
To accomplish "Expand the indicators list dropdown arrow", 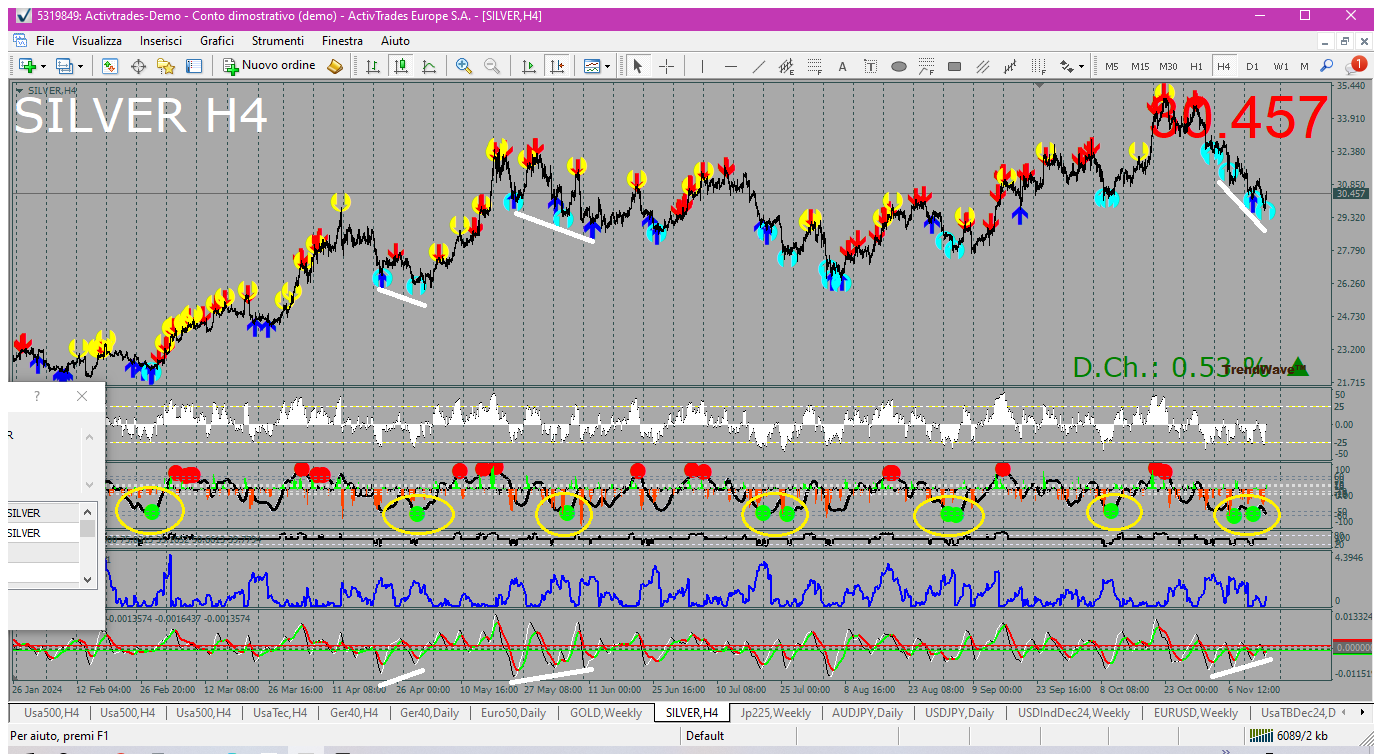I will click(608, 66).
